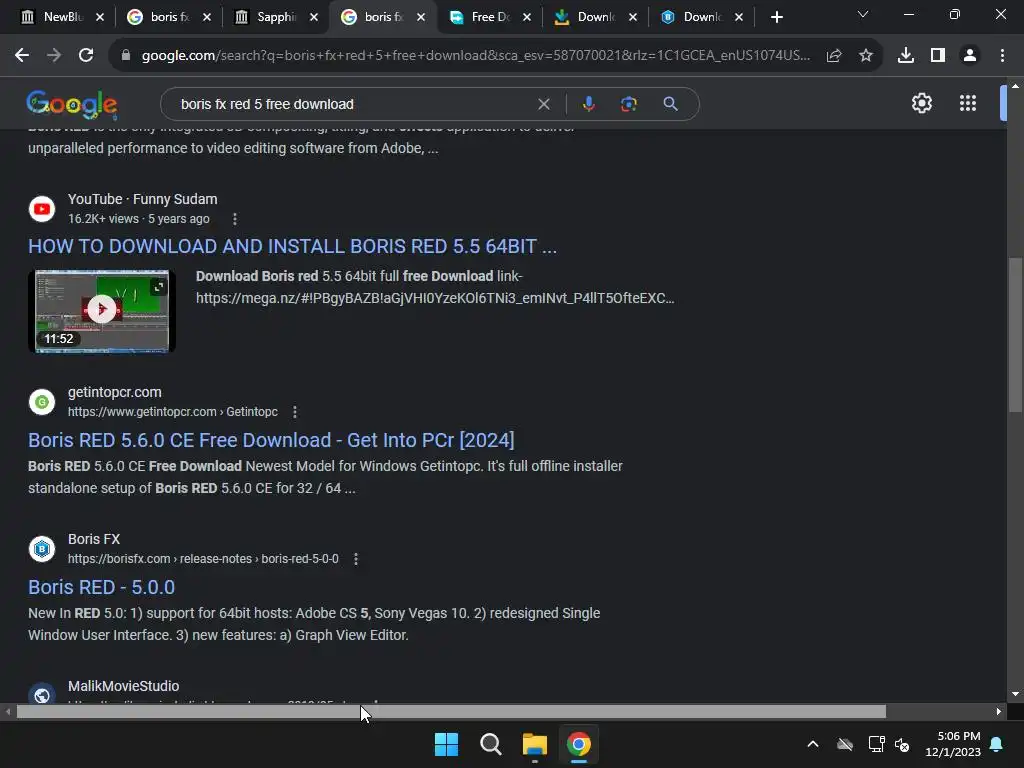This screenshot has width=1024, height=768.
Task: Go forward to the next page
Action: pyautogui.click(x=54, y=56)
